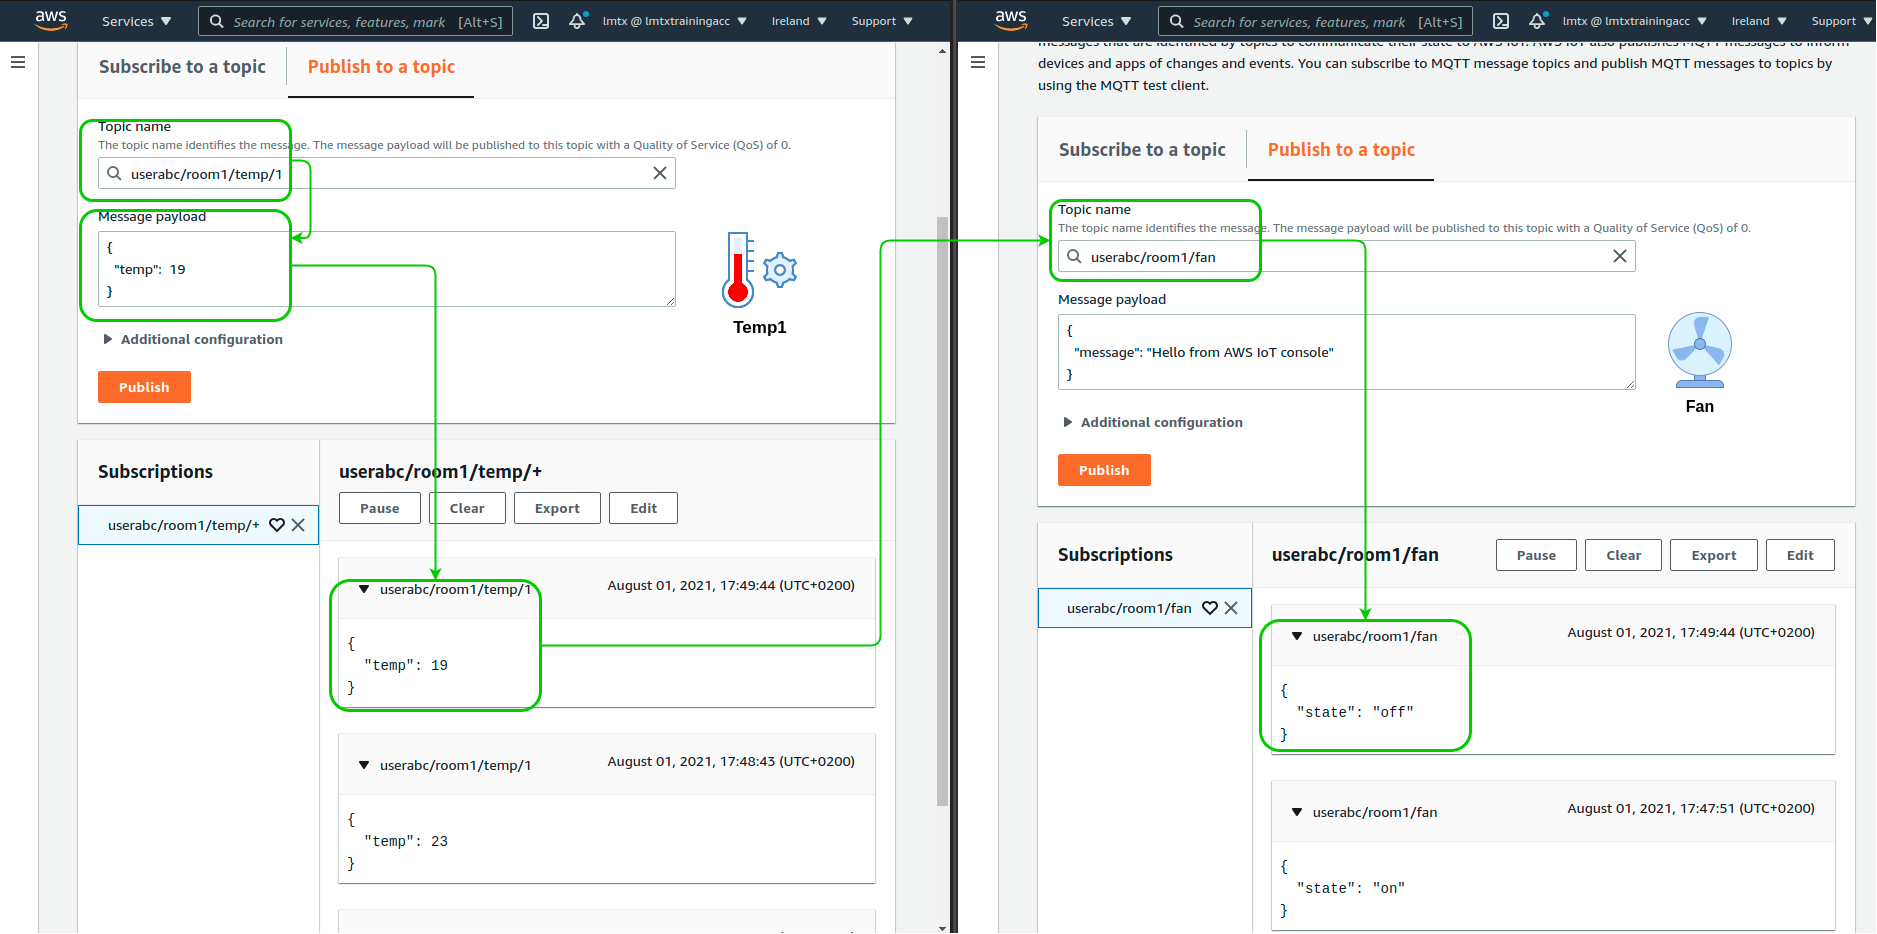This screenshot has width=1877, height=934.
Task: Open account menu lmtx in right window
Action: pyautogui.click(x=1634, y=21)
